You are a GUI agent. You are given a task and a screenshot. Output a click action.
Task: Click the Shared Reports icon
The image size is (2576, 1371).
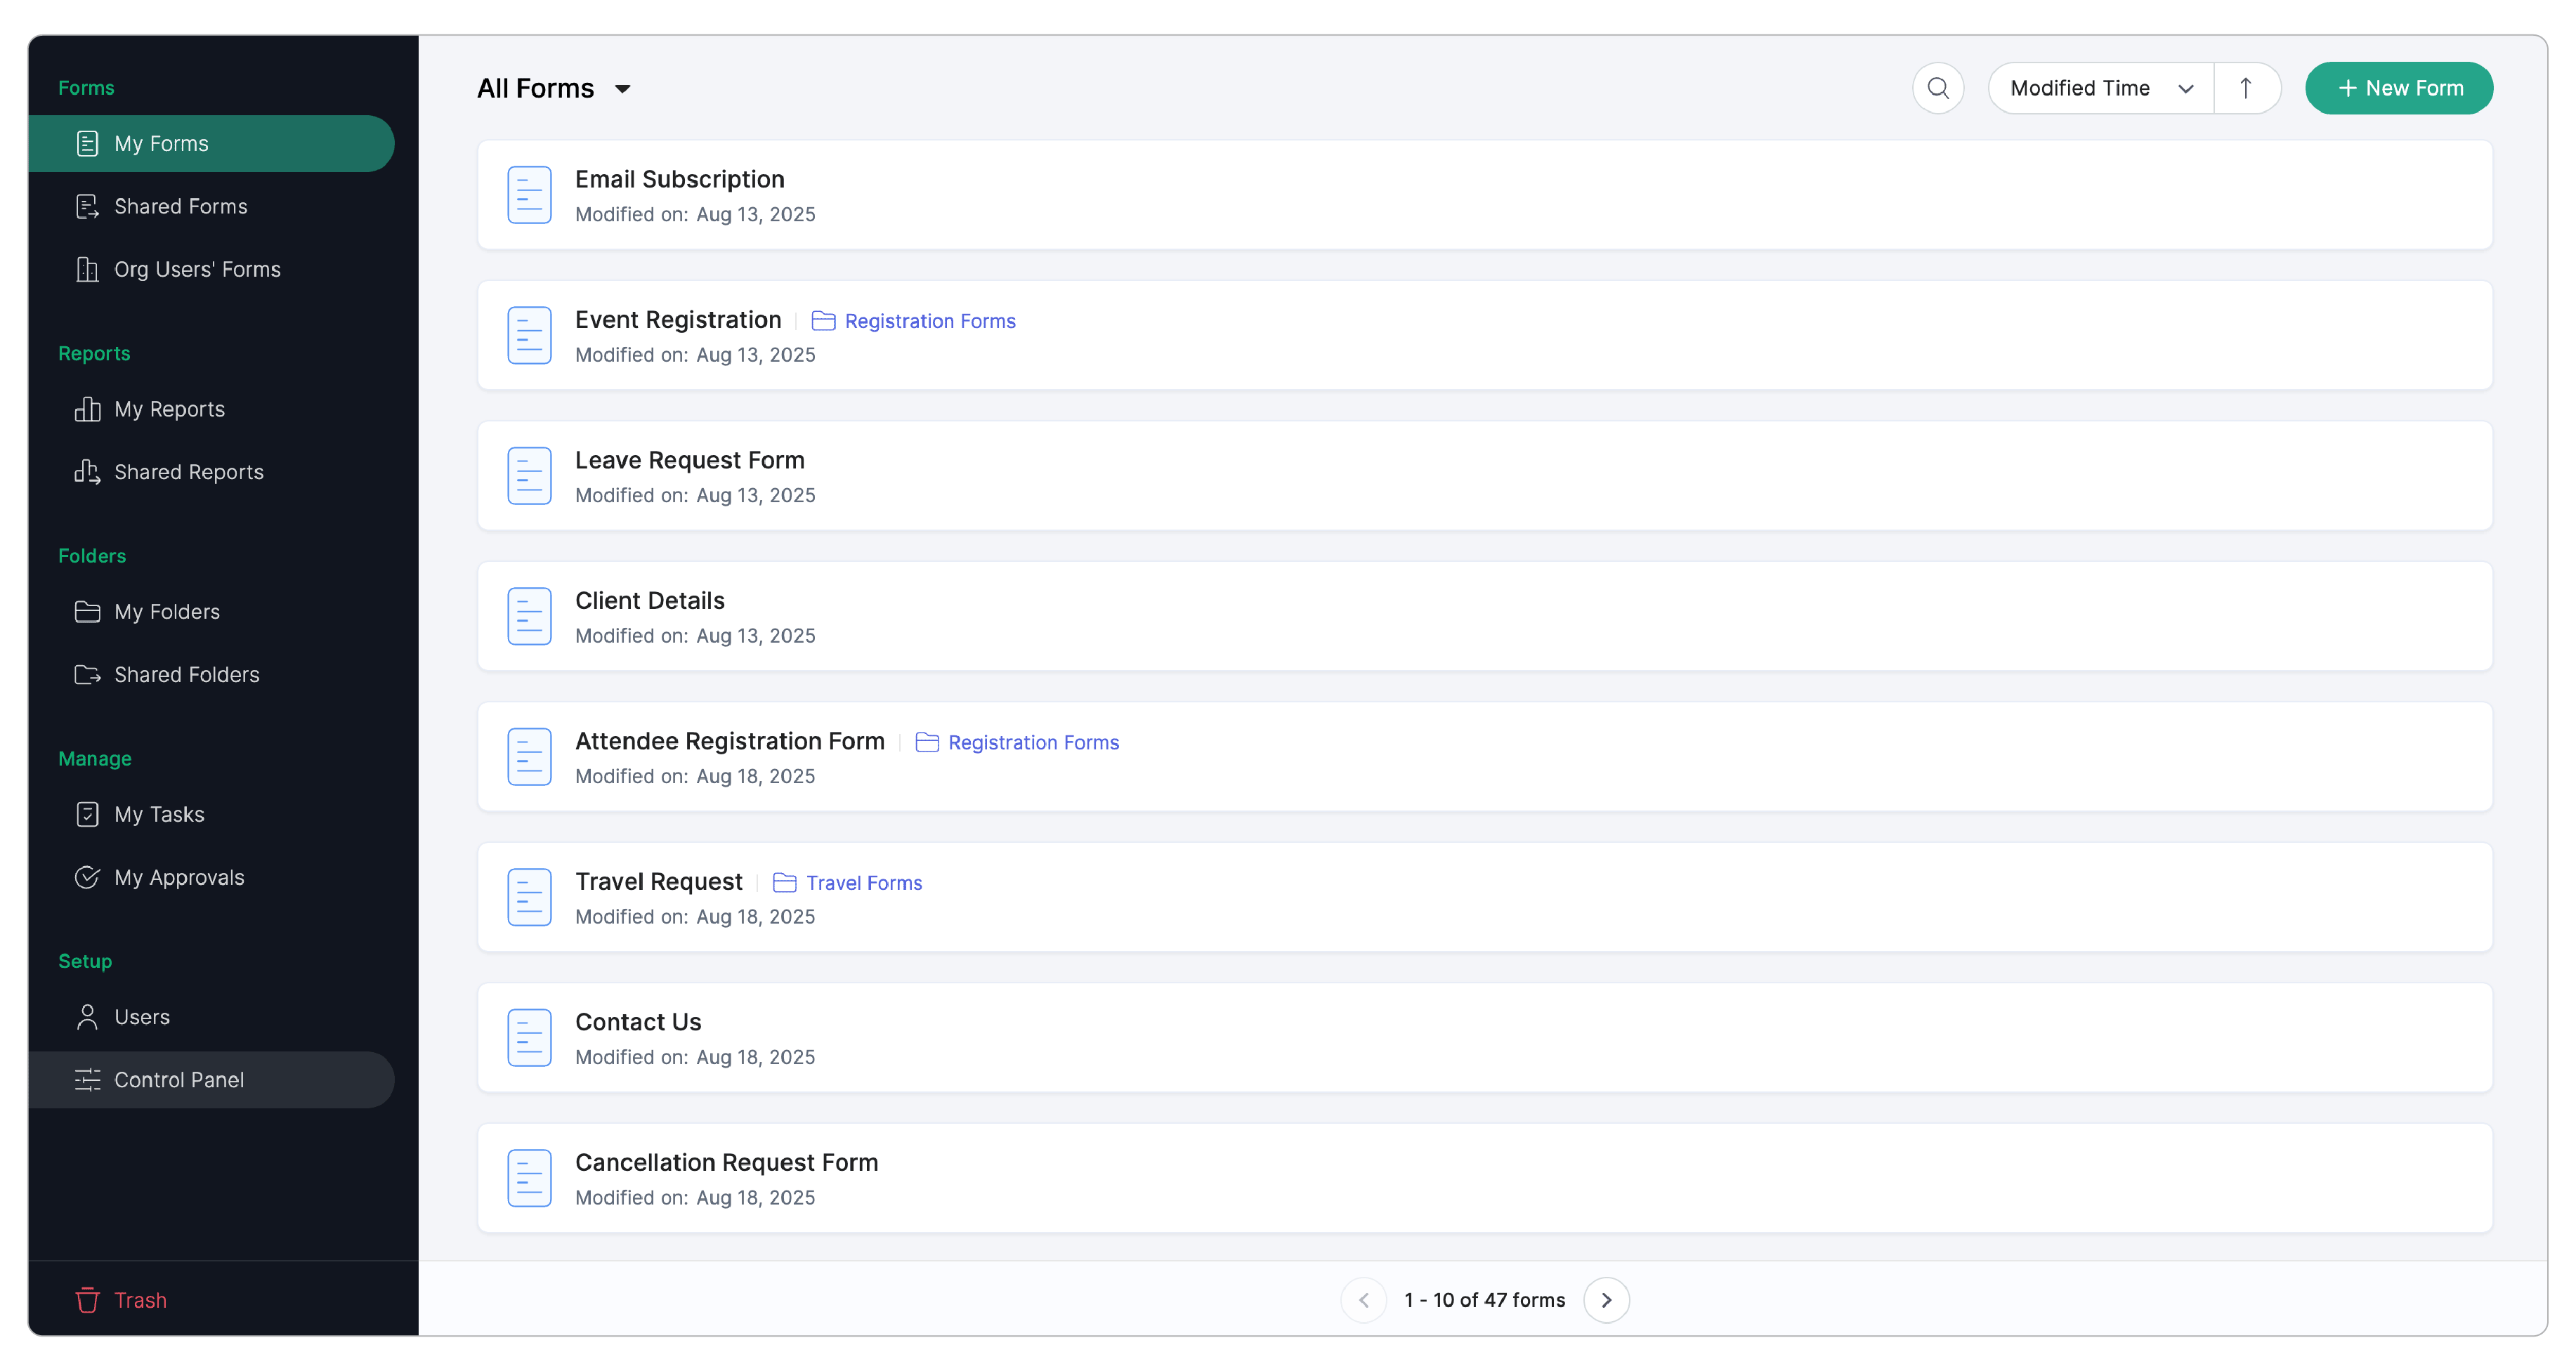pyautogui.click(x=87, y=472)
